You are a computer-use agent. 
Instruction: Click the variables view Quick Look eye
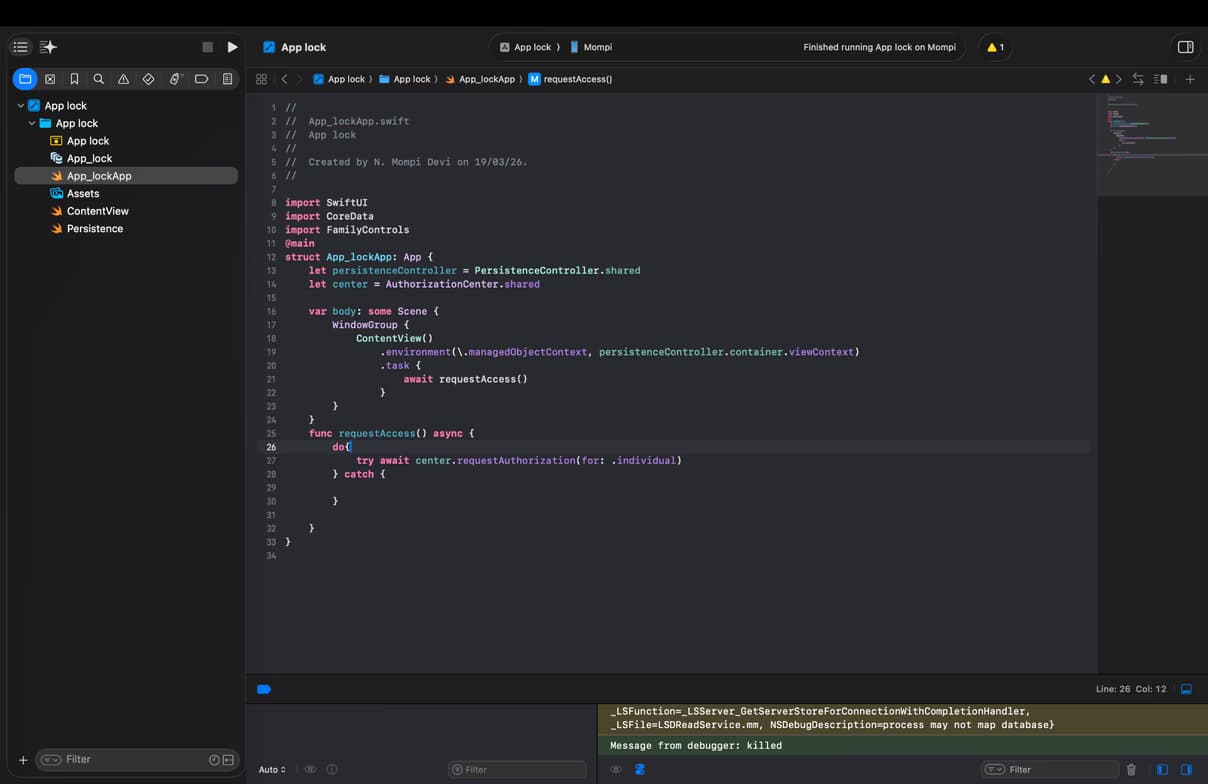point(310,769)
